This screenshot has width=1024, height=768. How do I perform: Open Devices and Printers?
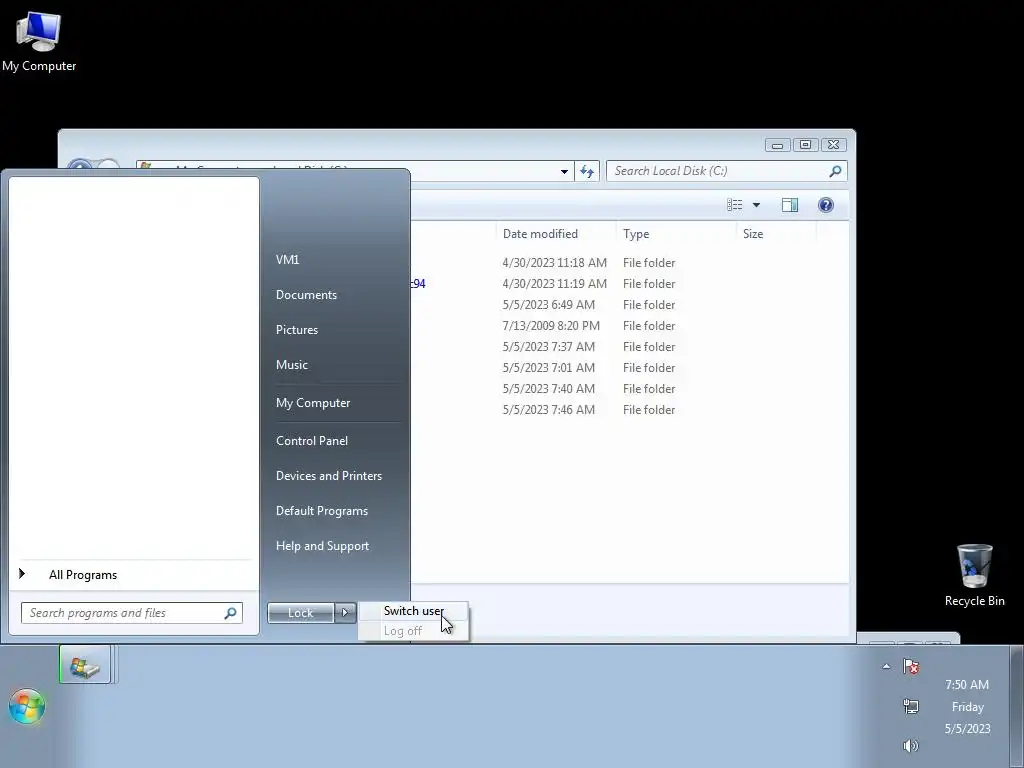328,476
